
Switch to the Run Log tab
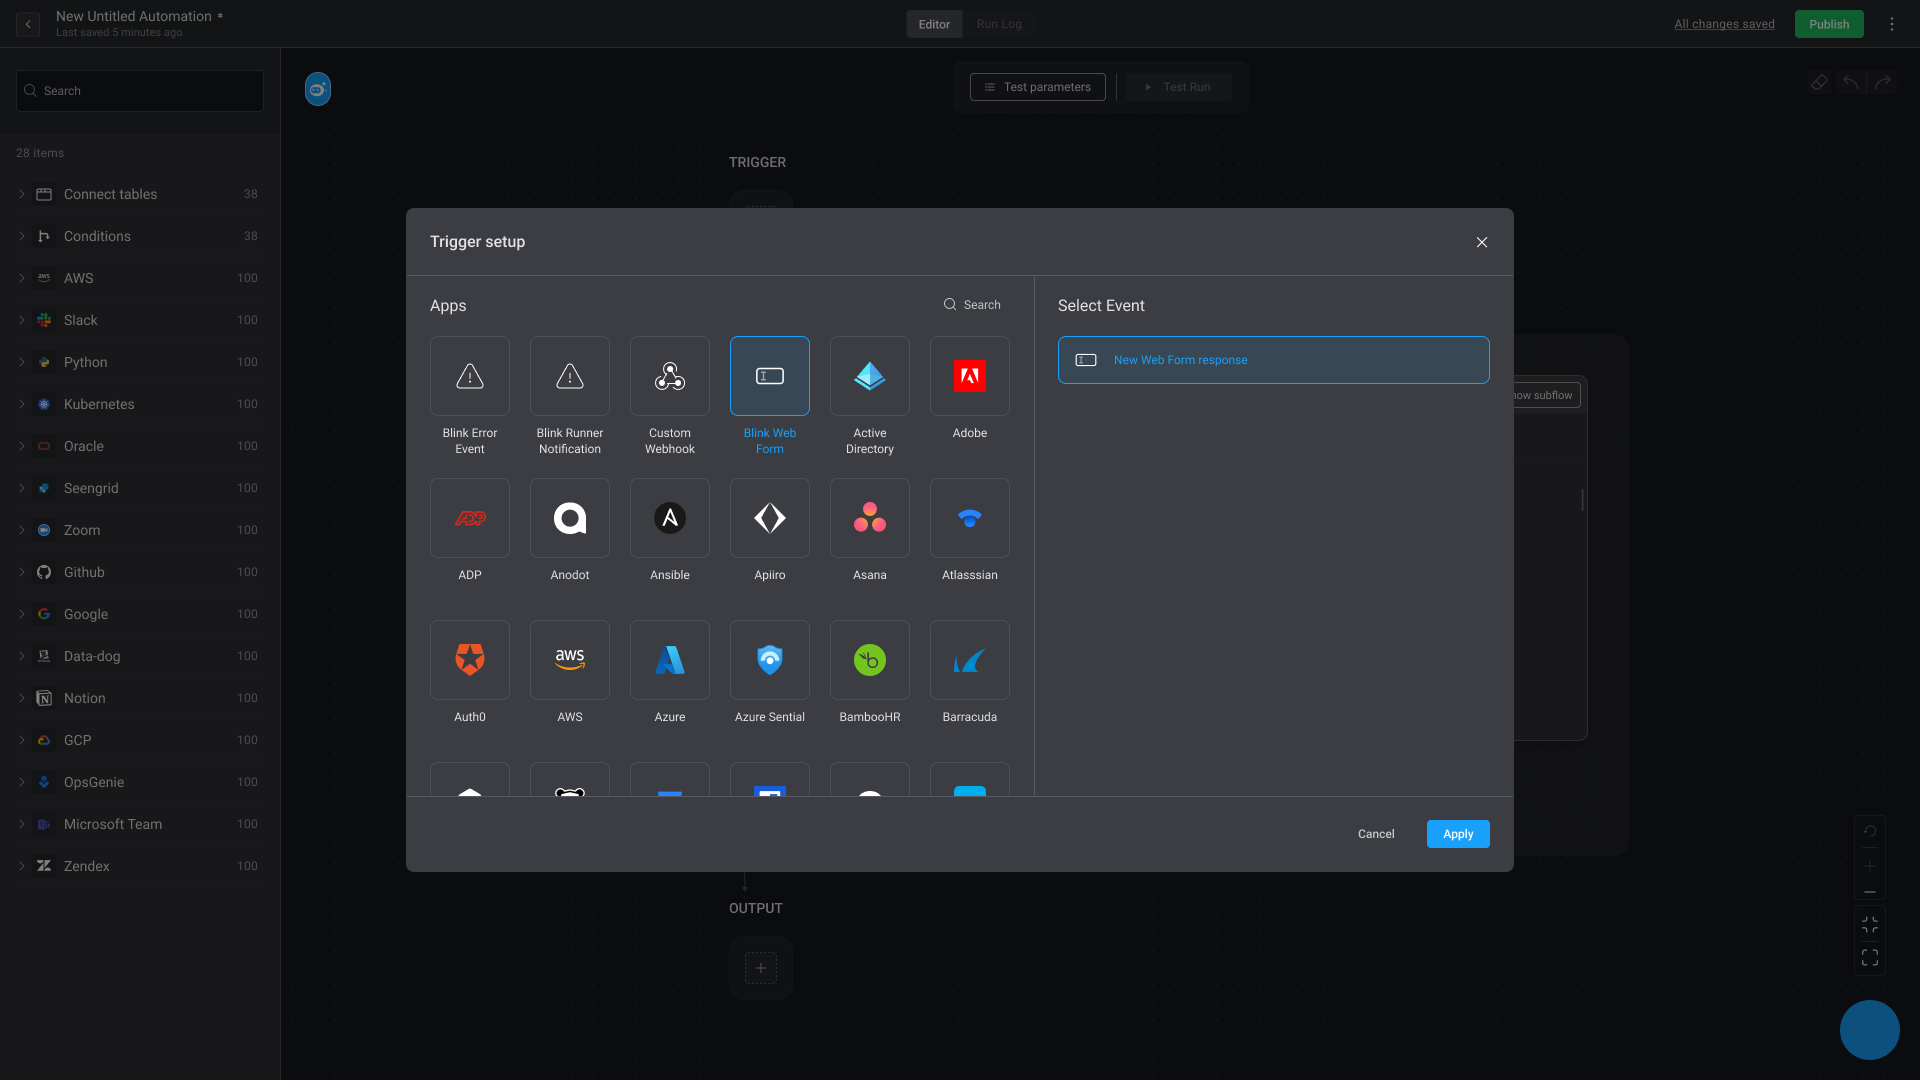click(999, 24)
